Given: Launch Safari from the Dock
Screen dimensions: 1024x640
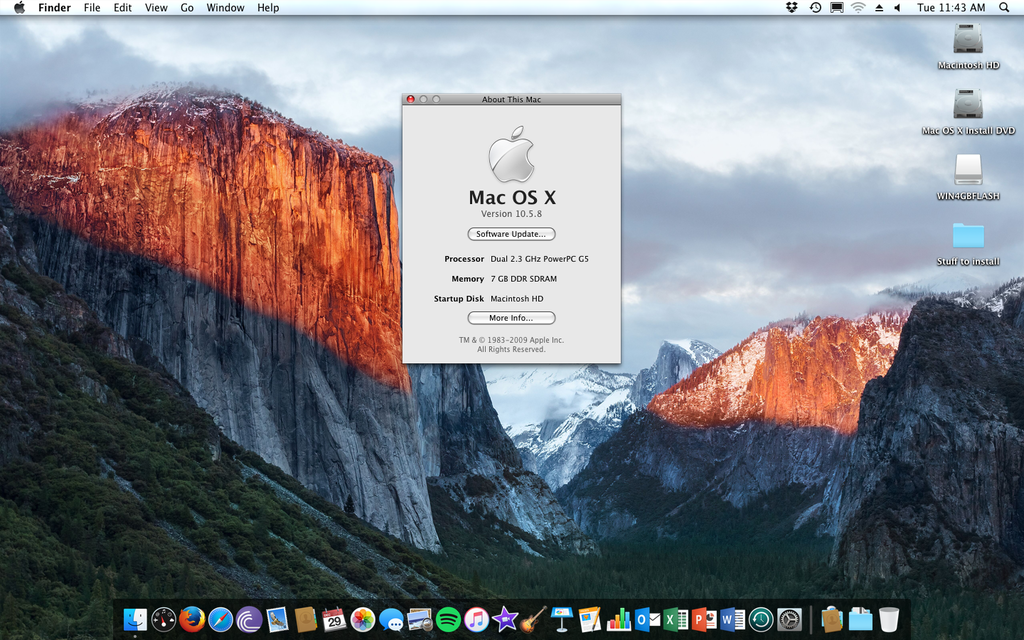Looking at the screenshot, I should coord(221,618).
